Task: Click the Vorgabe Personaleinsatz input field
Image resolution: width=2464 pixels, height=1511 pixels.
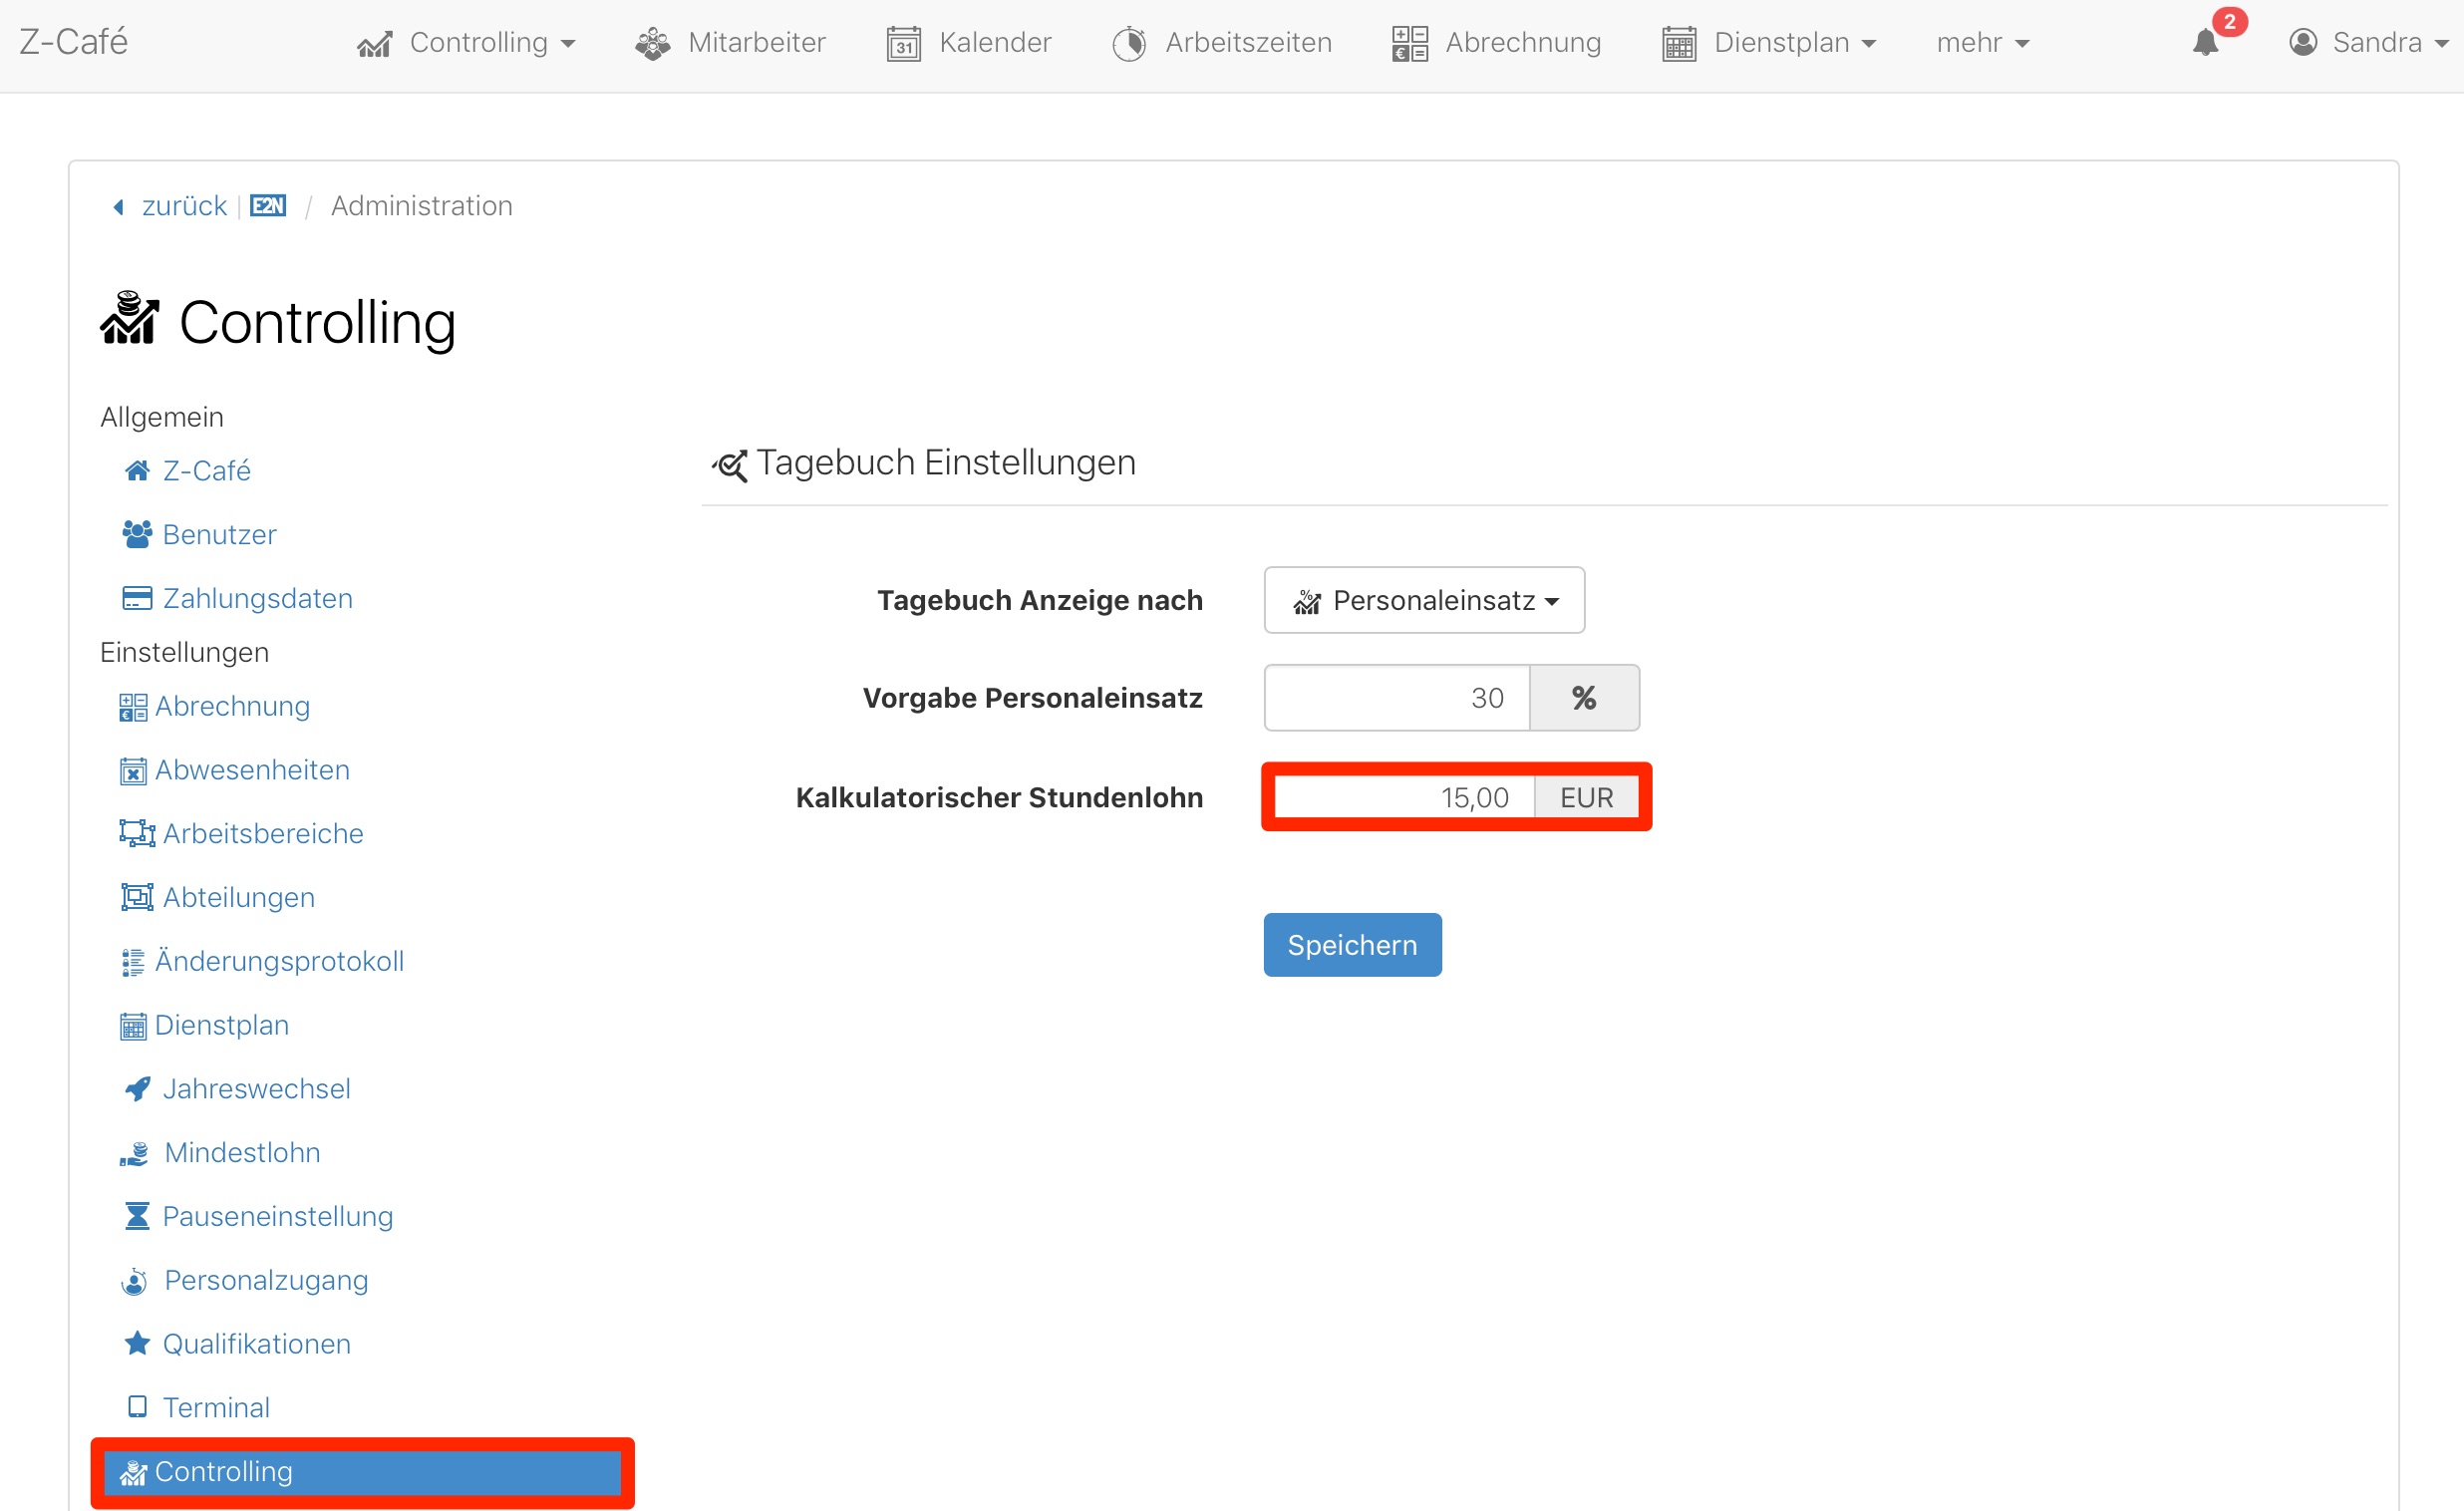Action: [1397, 698]
